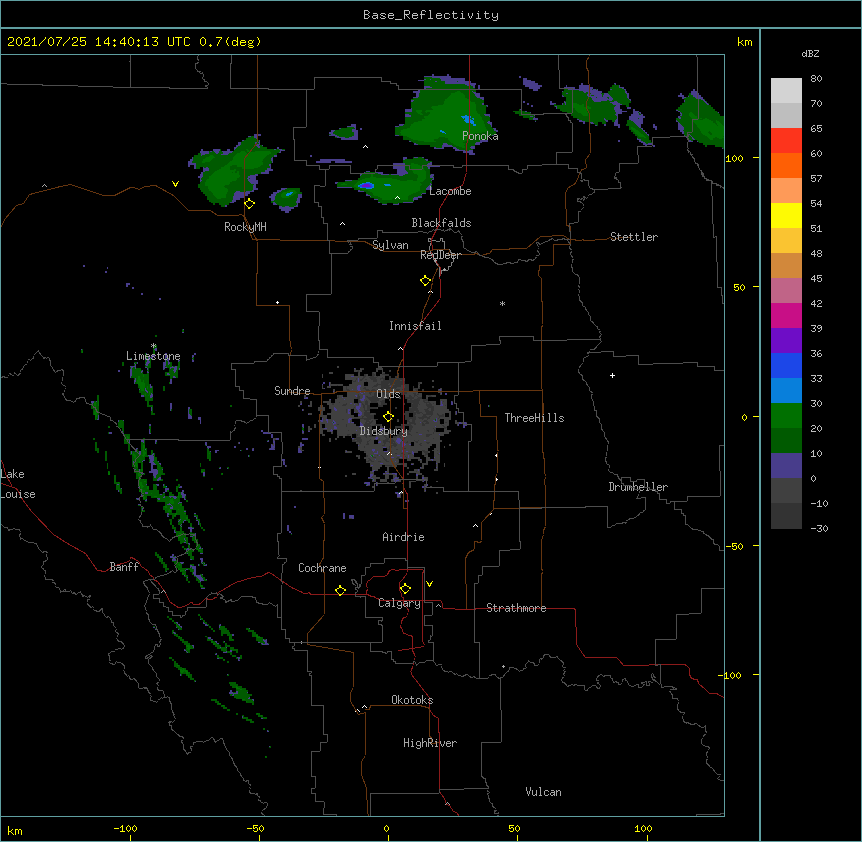This screenshot has height=842, width=862.
Task: Click the yellow diamond marker at Calgary
Action: (x=405, y=589)
